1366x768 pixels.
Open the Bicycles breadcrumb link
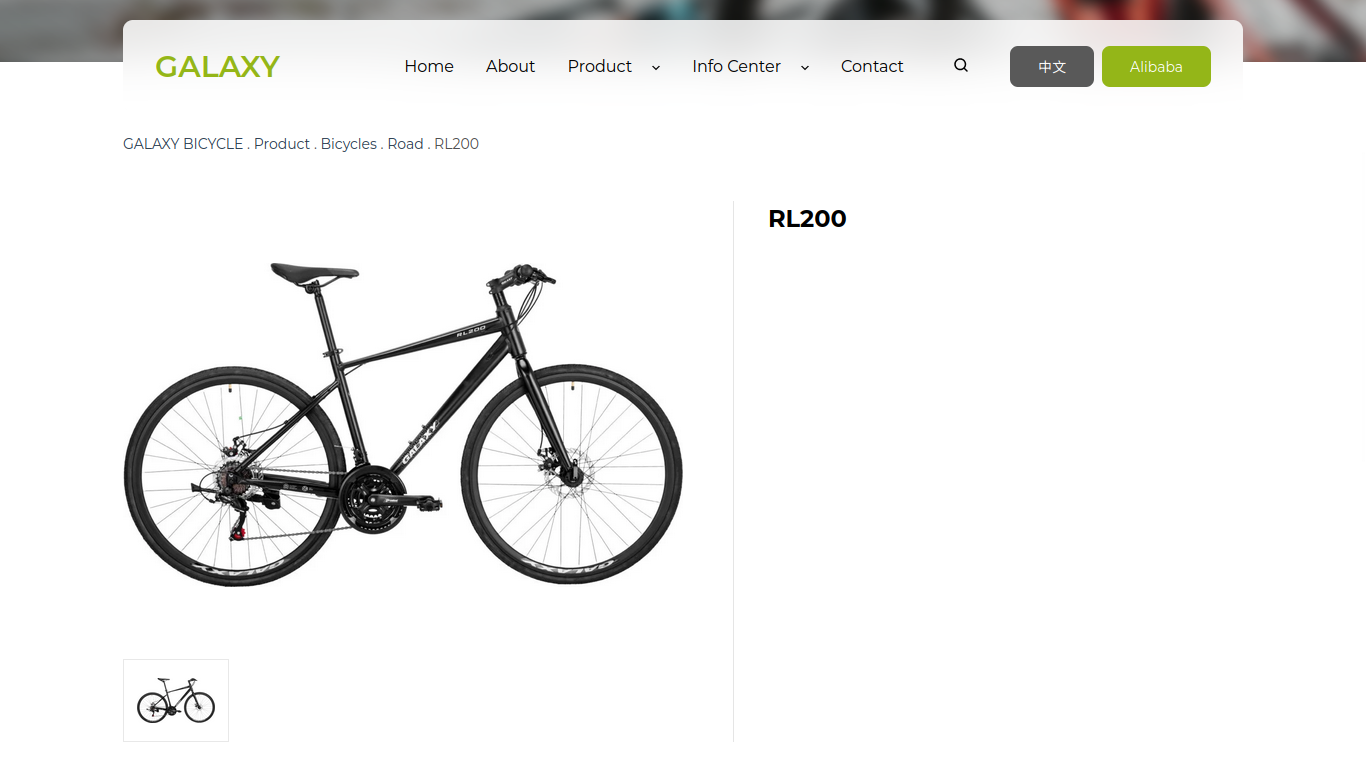pos(349,144)
